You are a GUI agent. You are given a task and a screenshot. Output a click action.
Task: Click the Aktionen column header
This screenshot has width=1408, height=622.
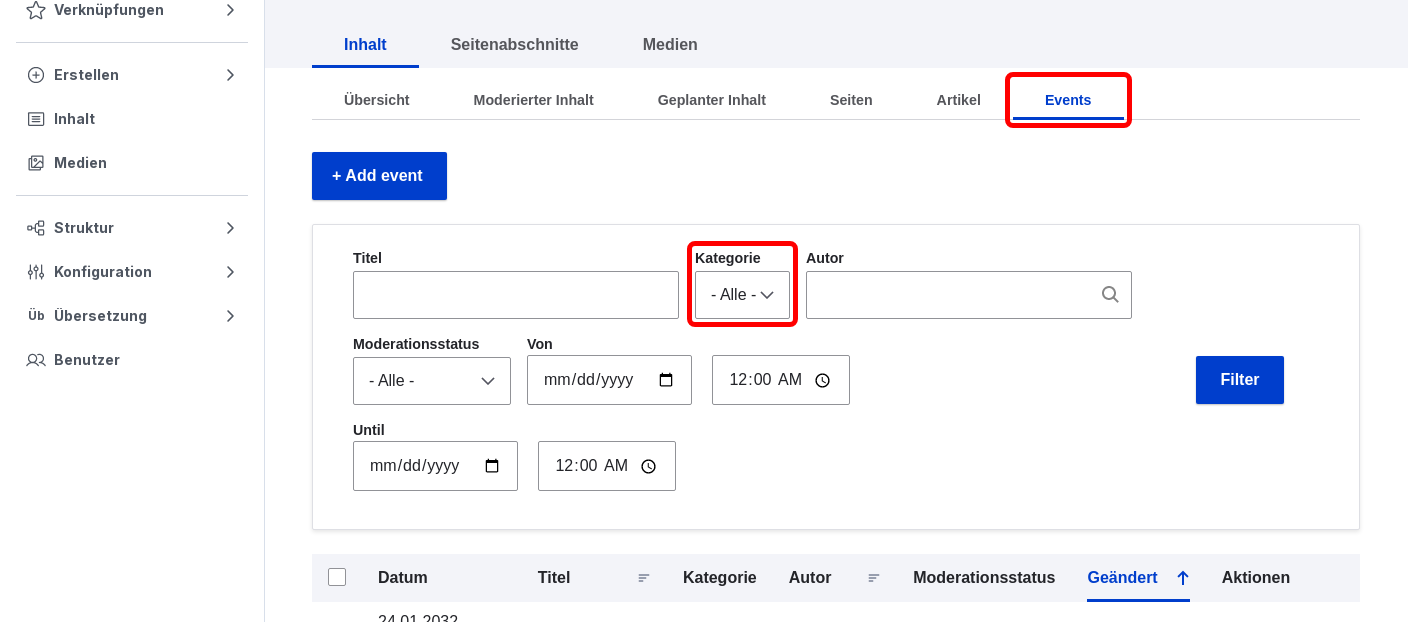coord(1256,578)
